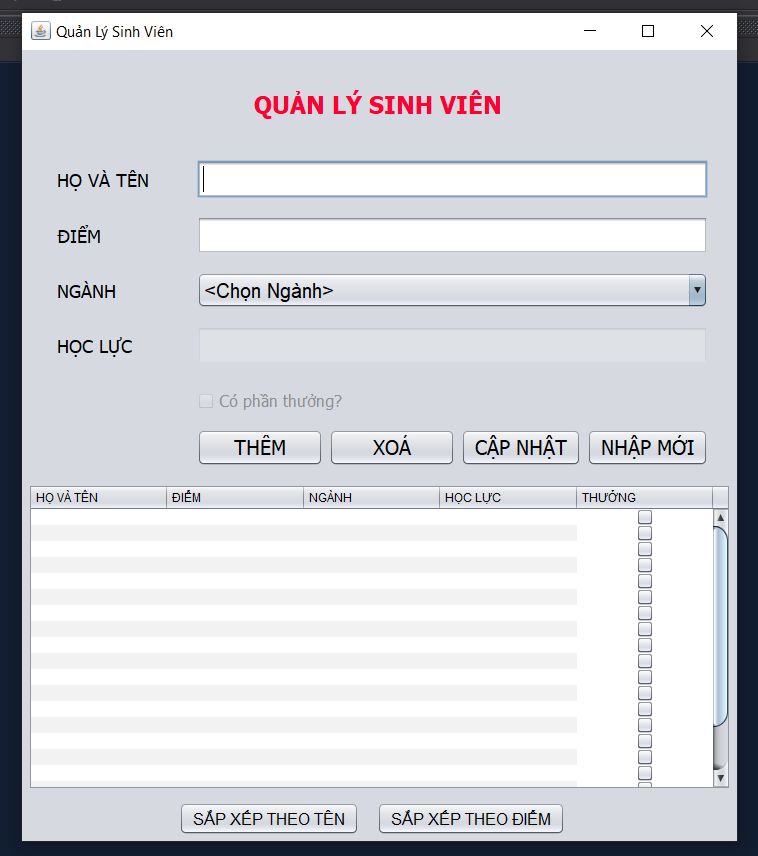The width and height of the screenshot is (758, 856).
Task: Click the table scrollbar up arrow
Action: click(720, 517)
